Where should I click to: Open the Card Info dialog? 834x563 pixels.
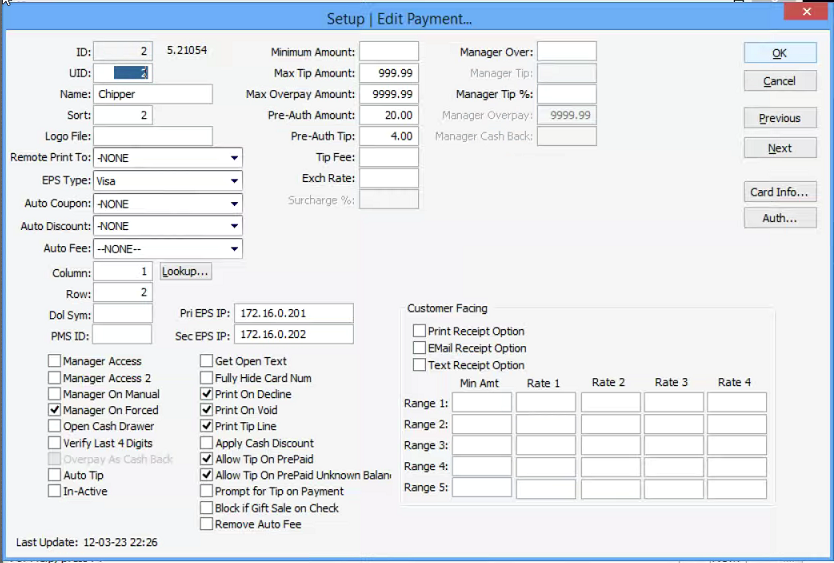tap(779, 192)
